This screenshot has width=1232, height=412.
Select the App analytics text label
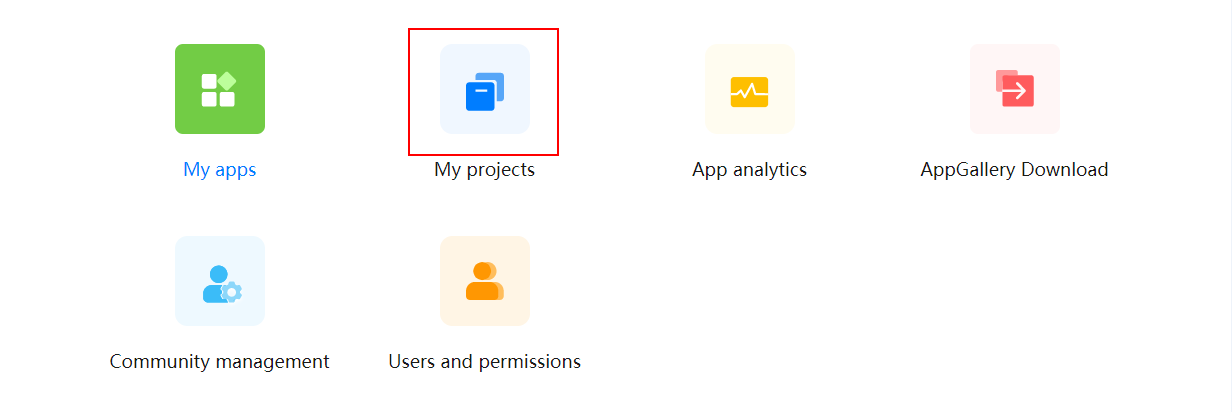750,170
